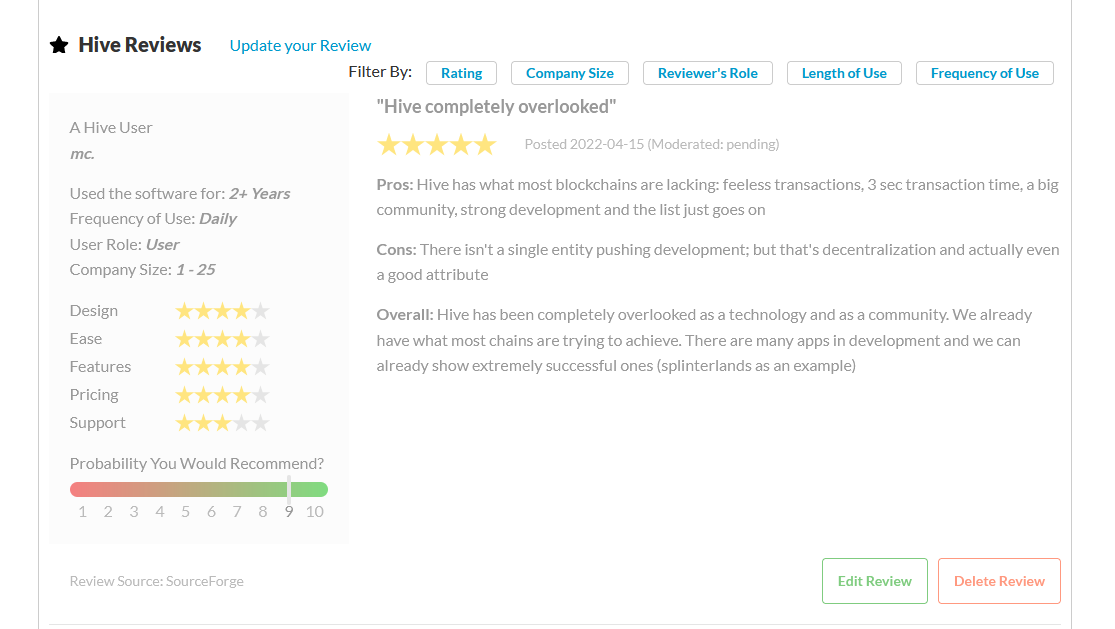Filter reviews by Length of Use
This screenshot has height=629, width=1115.
click(x=844, y=73)
